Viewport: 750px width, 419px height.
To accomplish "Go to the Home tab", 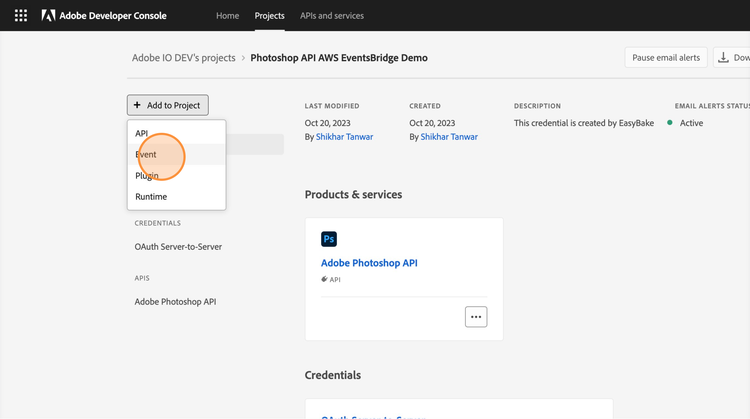I will tap(227, 16).
